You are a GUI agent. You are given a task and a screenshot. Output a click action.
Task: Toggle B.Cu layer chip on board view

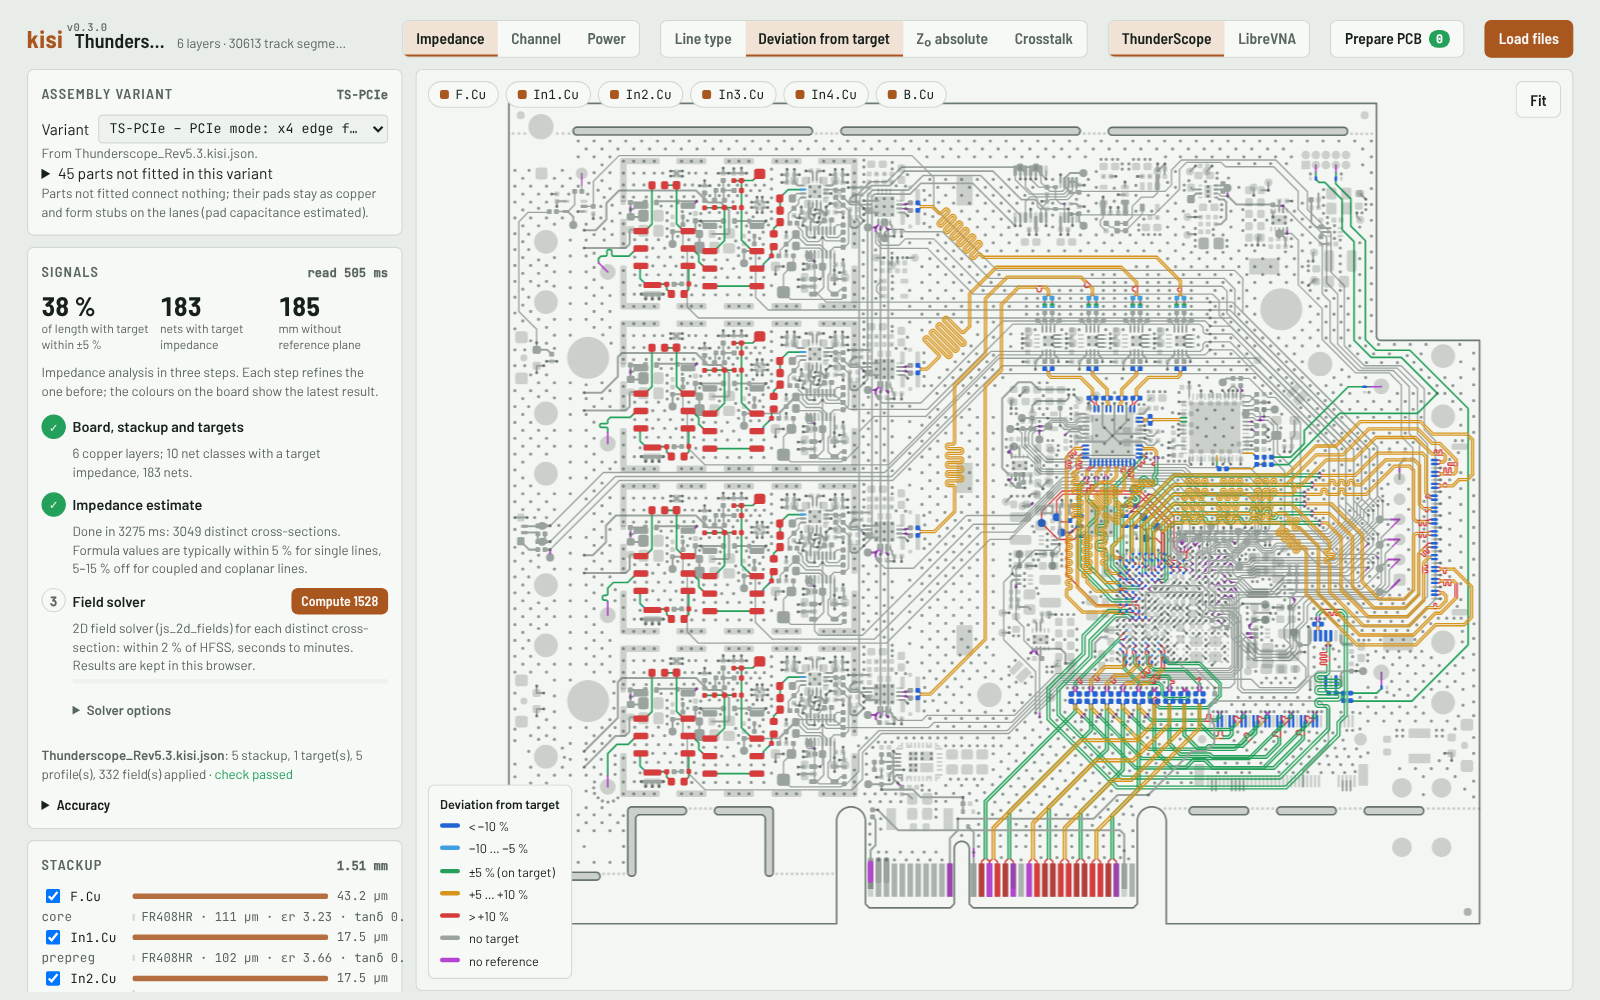coord(911,95)
